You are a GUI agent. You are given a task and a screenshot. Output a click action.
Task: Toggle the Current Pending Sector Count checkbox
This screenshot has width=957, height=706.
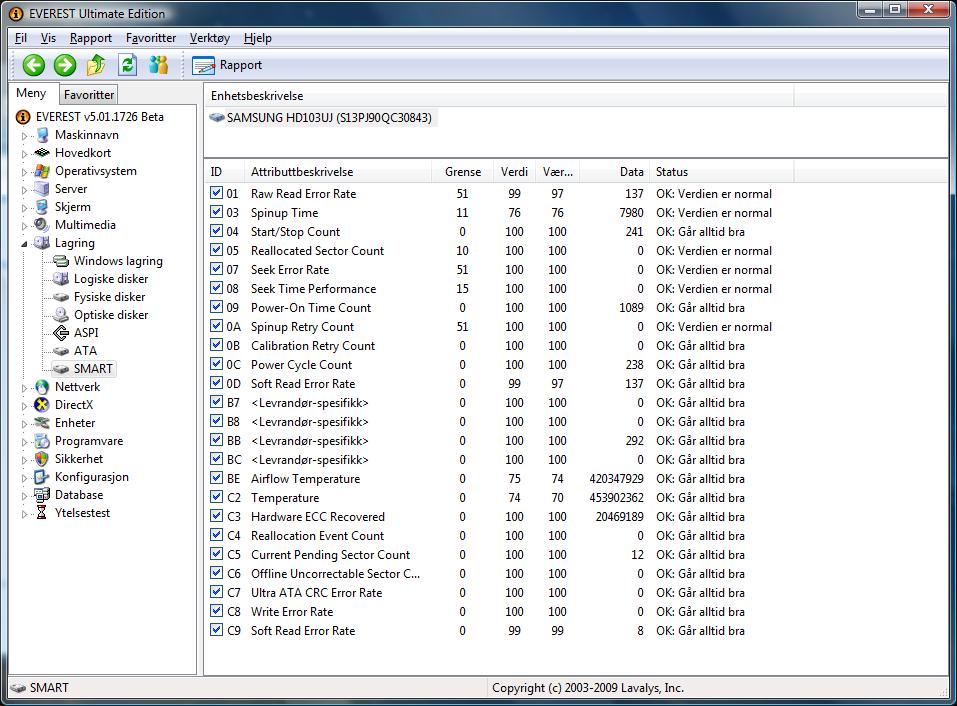[216, 553]
